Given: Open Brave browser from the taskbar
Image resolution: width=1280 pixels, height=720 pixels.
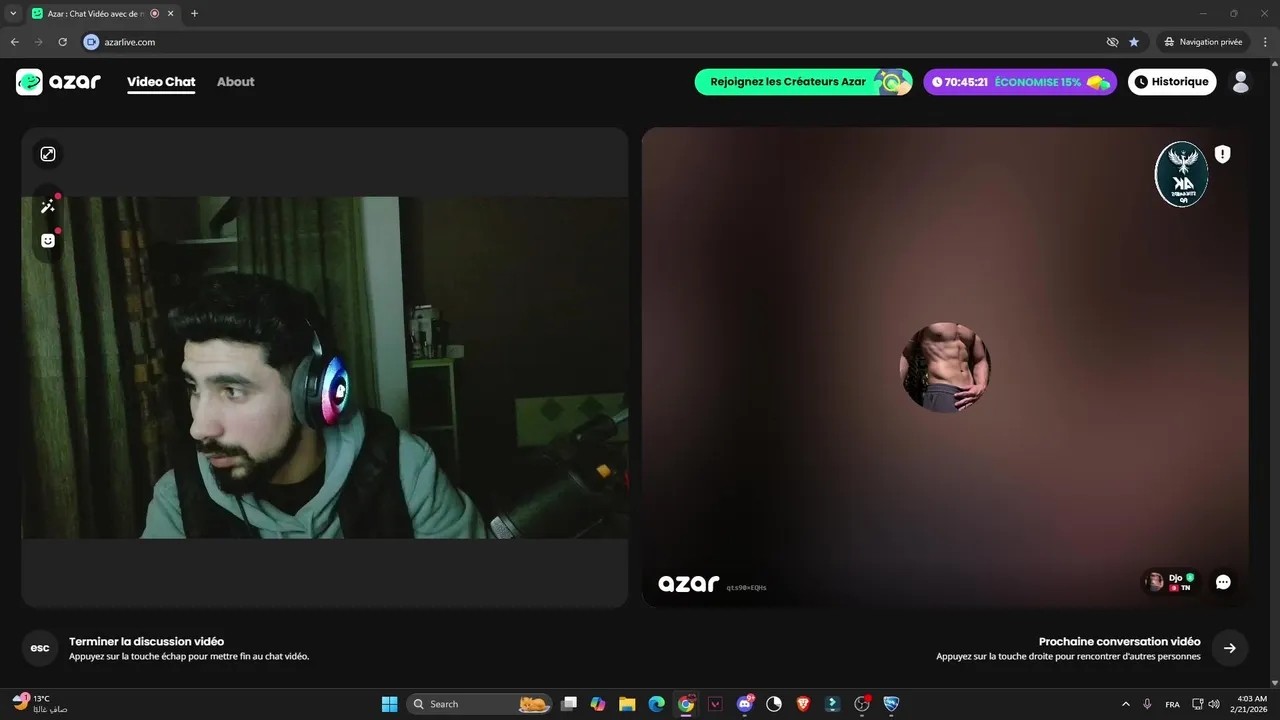Looking at the screenshot, I should (x=803, y=704).
